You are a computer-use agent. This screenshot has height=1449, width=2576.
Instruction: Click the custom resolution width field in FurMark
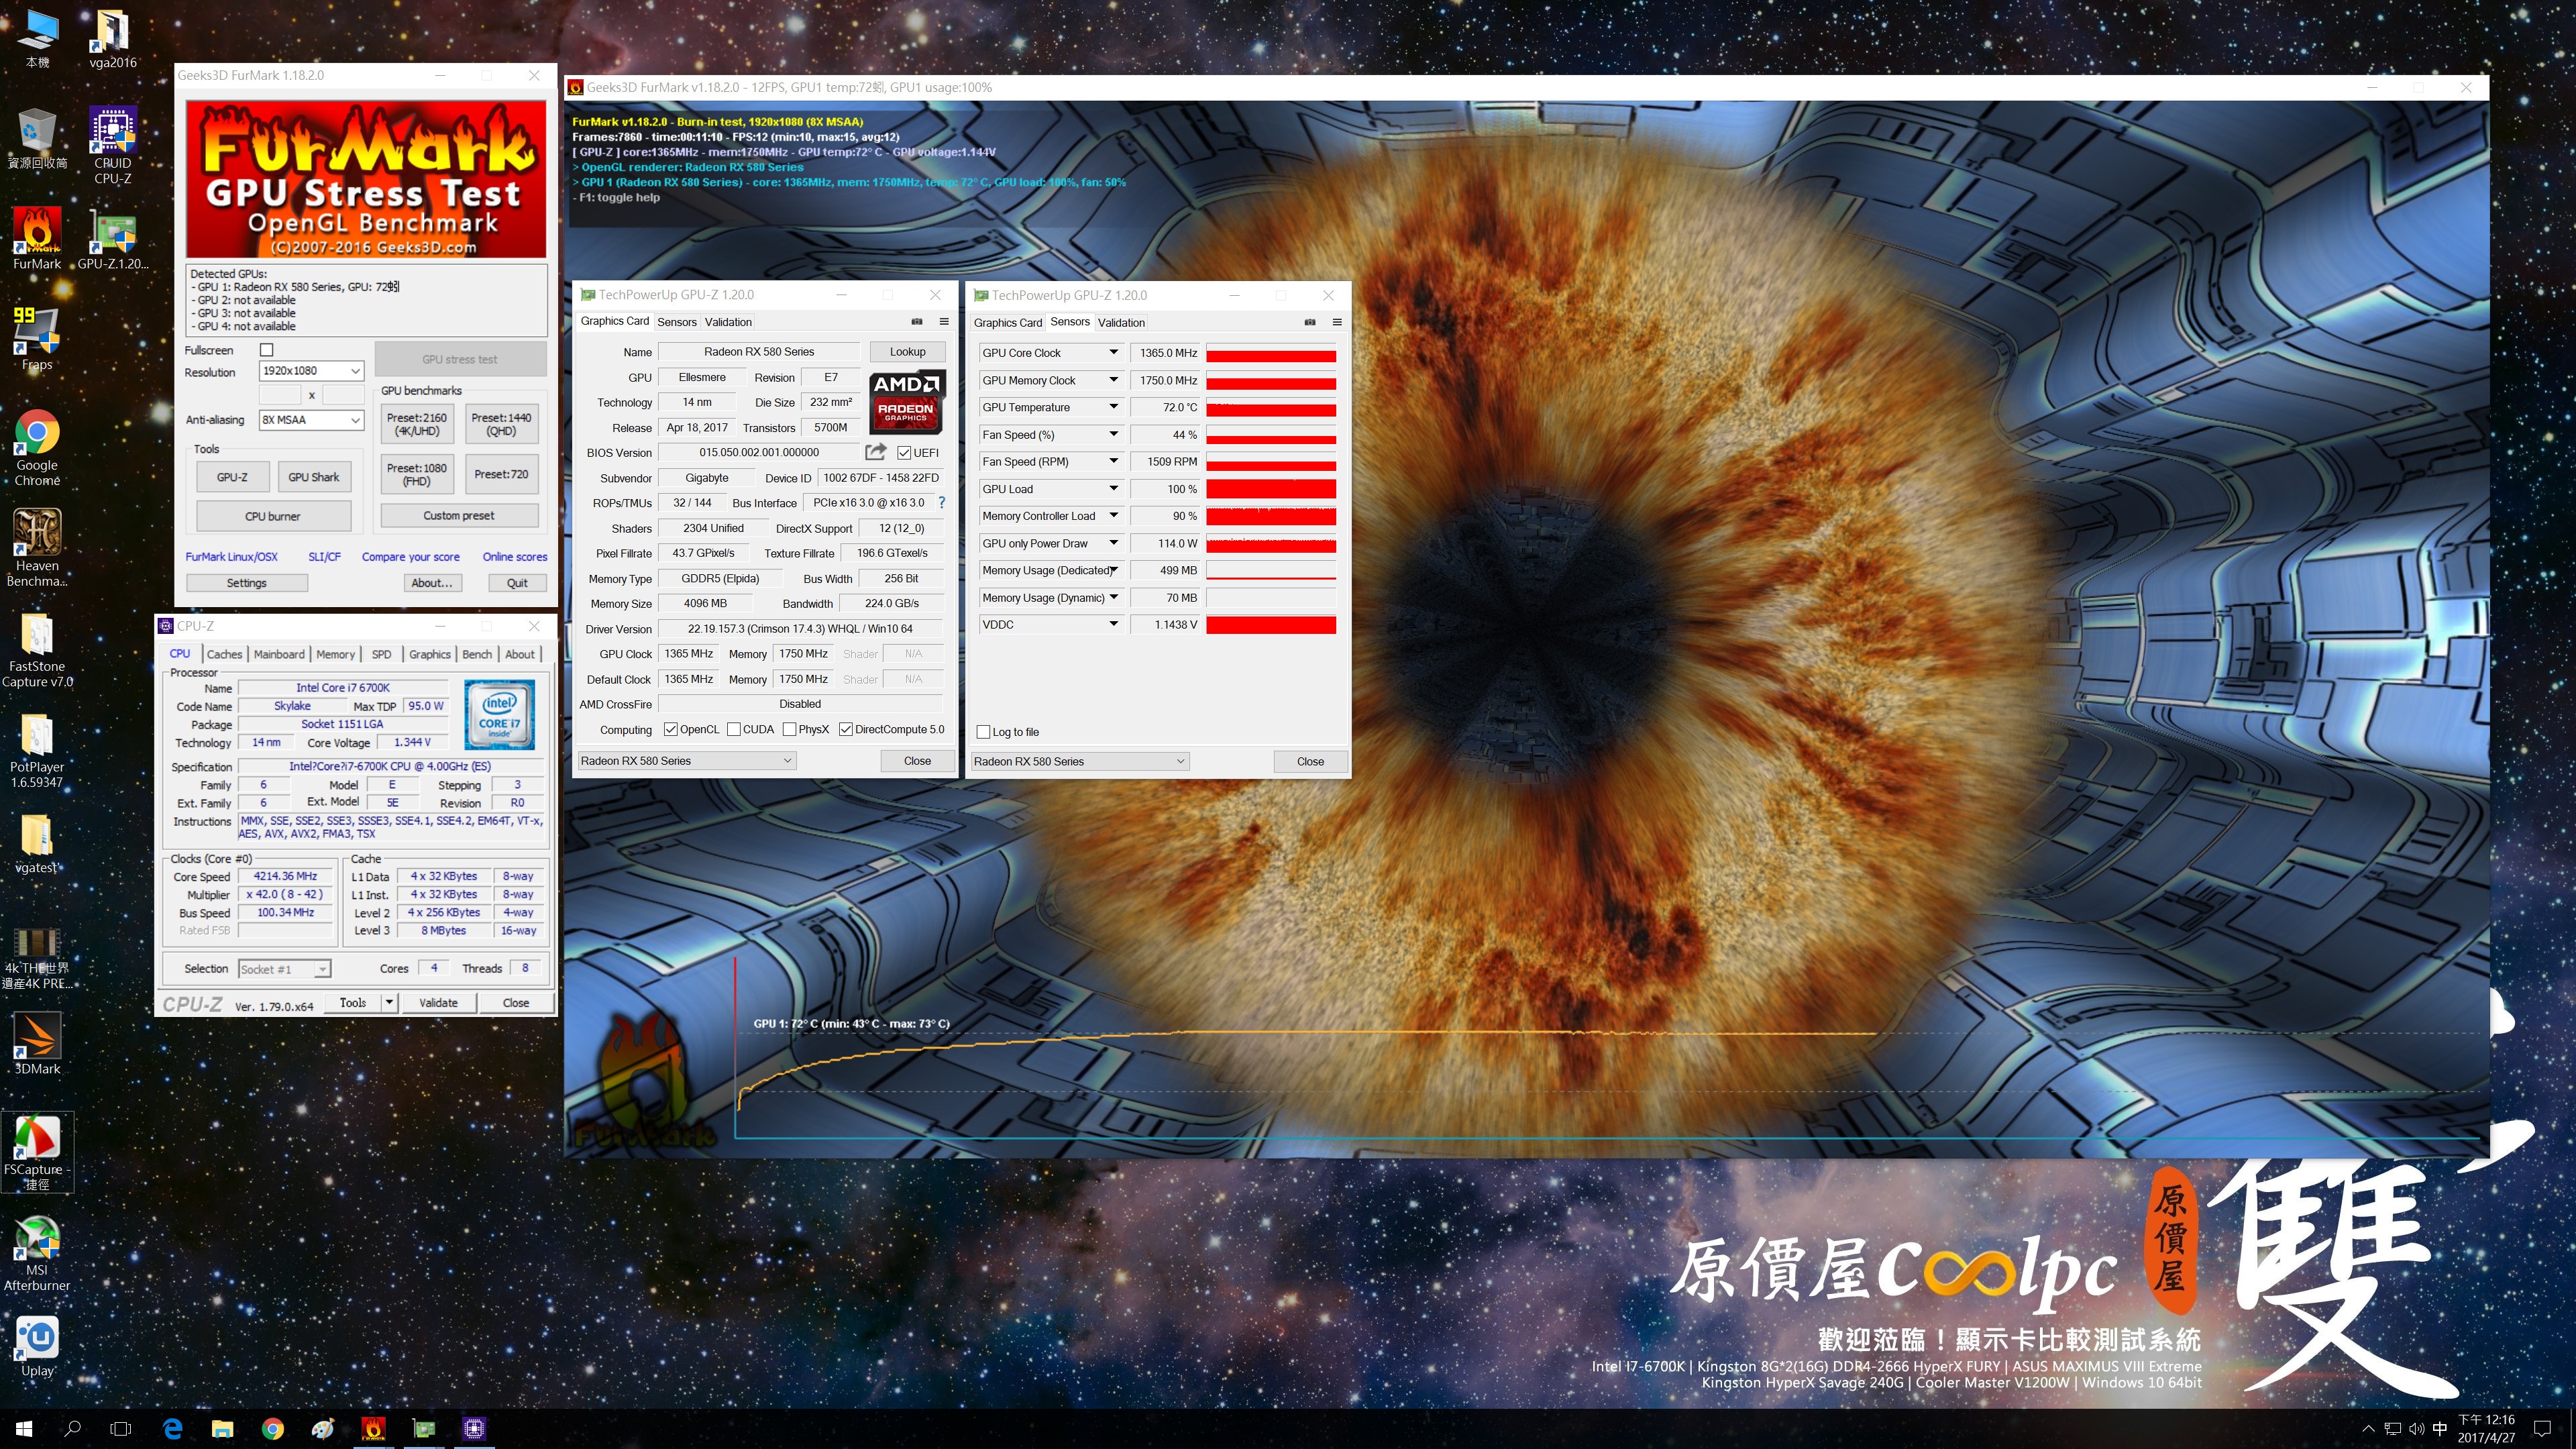pos(280,395)
